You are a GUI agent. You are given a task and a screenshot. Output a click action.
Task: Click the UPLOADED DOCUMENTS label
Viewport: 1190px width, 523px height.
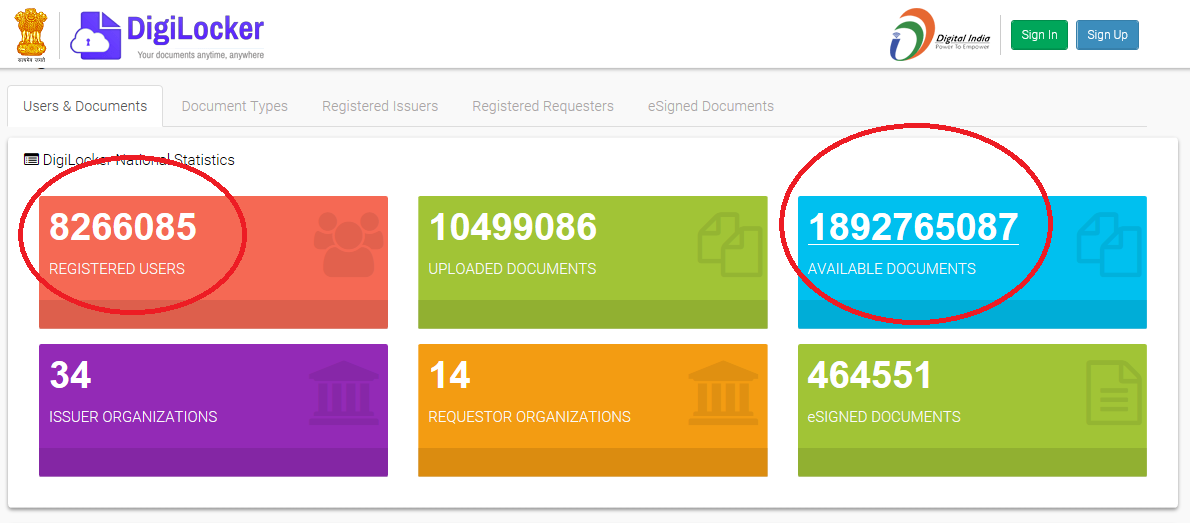pos(512,269)
